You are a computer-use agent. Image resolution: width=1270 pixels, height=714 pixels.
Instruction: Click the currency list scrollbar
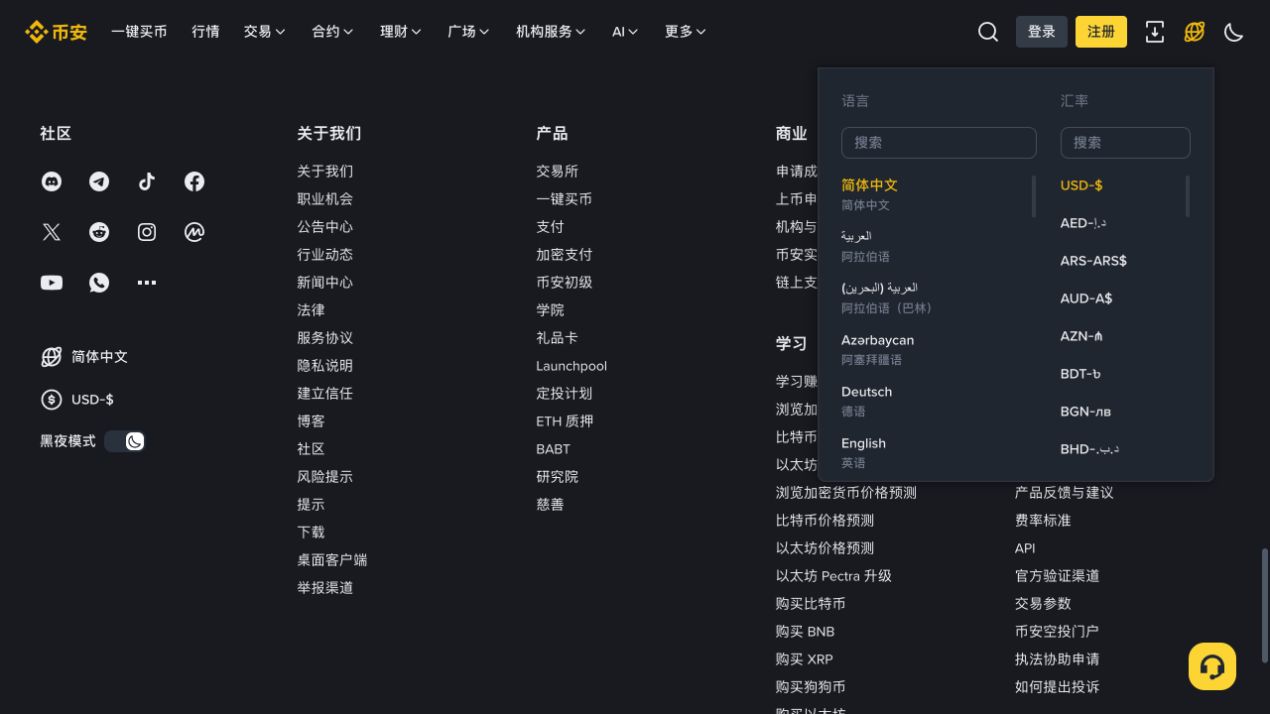coord(1188,196)
